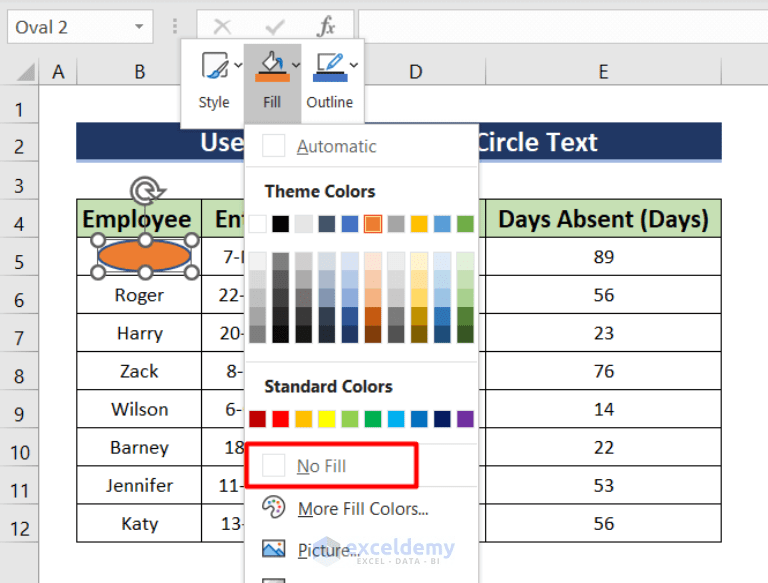The image size is (768, 583).
Task: Choose Automatic fill option
Action: [361, 146]
